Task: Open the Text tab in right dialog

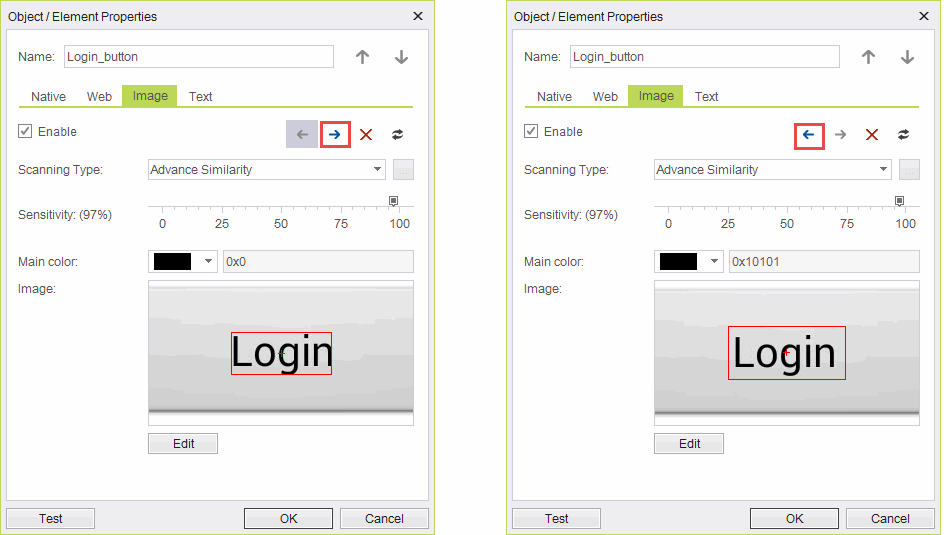Action: pos(707,97)
